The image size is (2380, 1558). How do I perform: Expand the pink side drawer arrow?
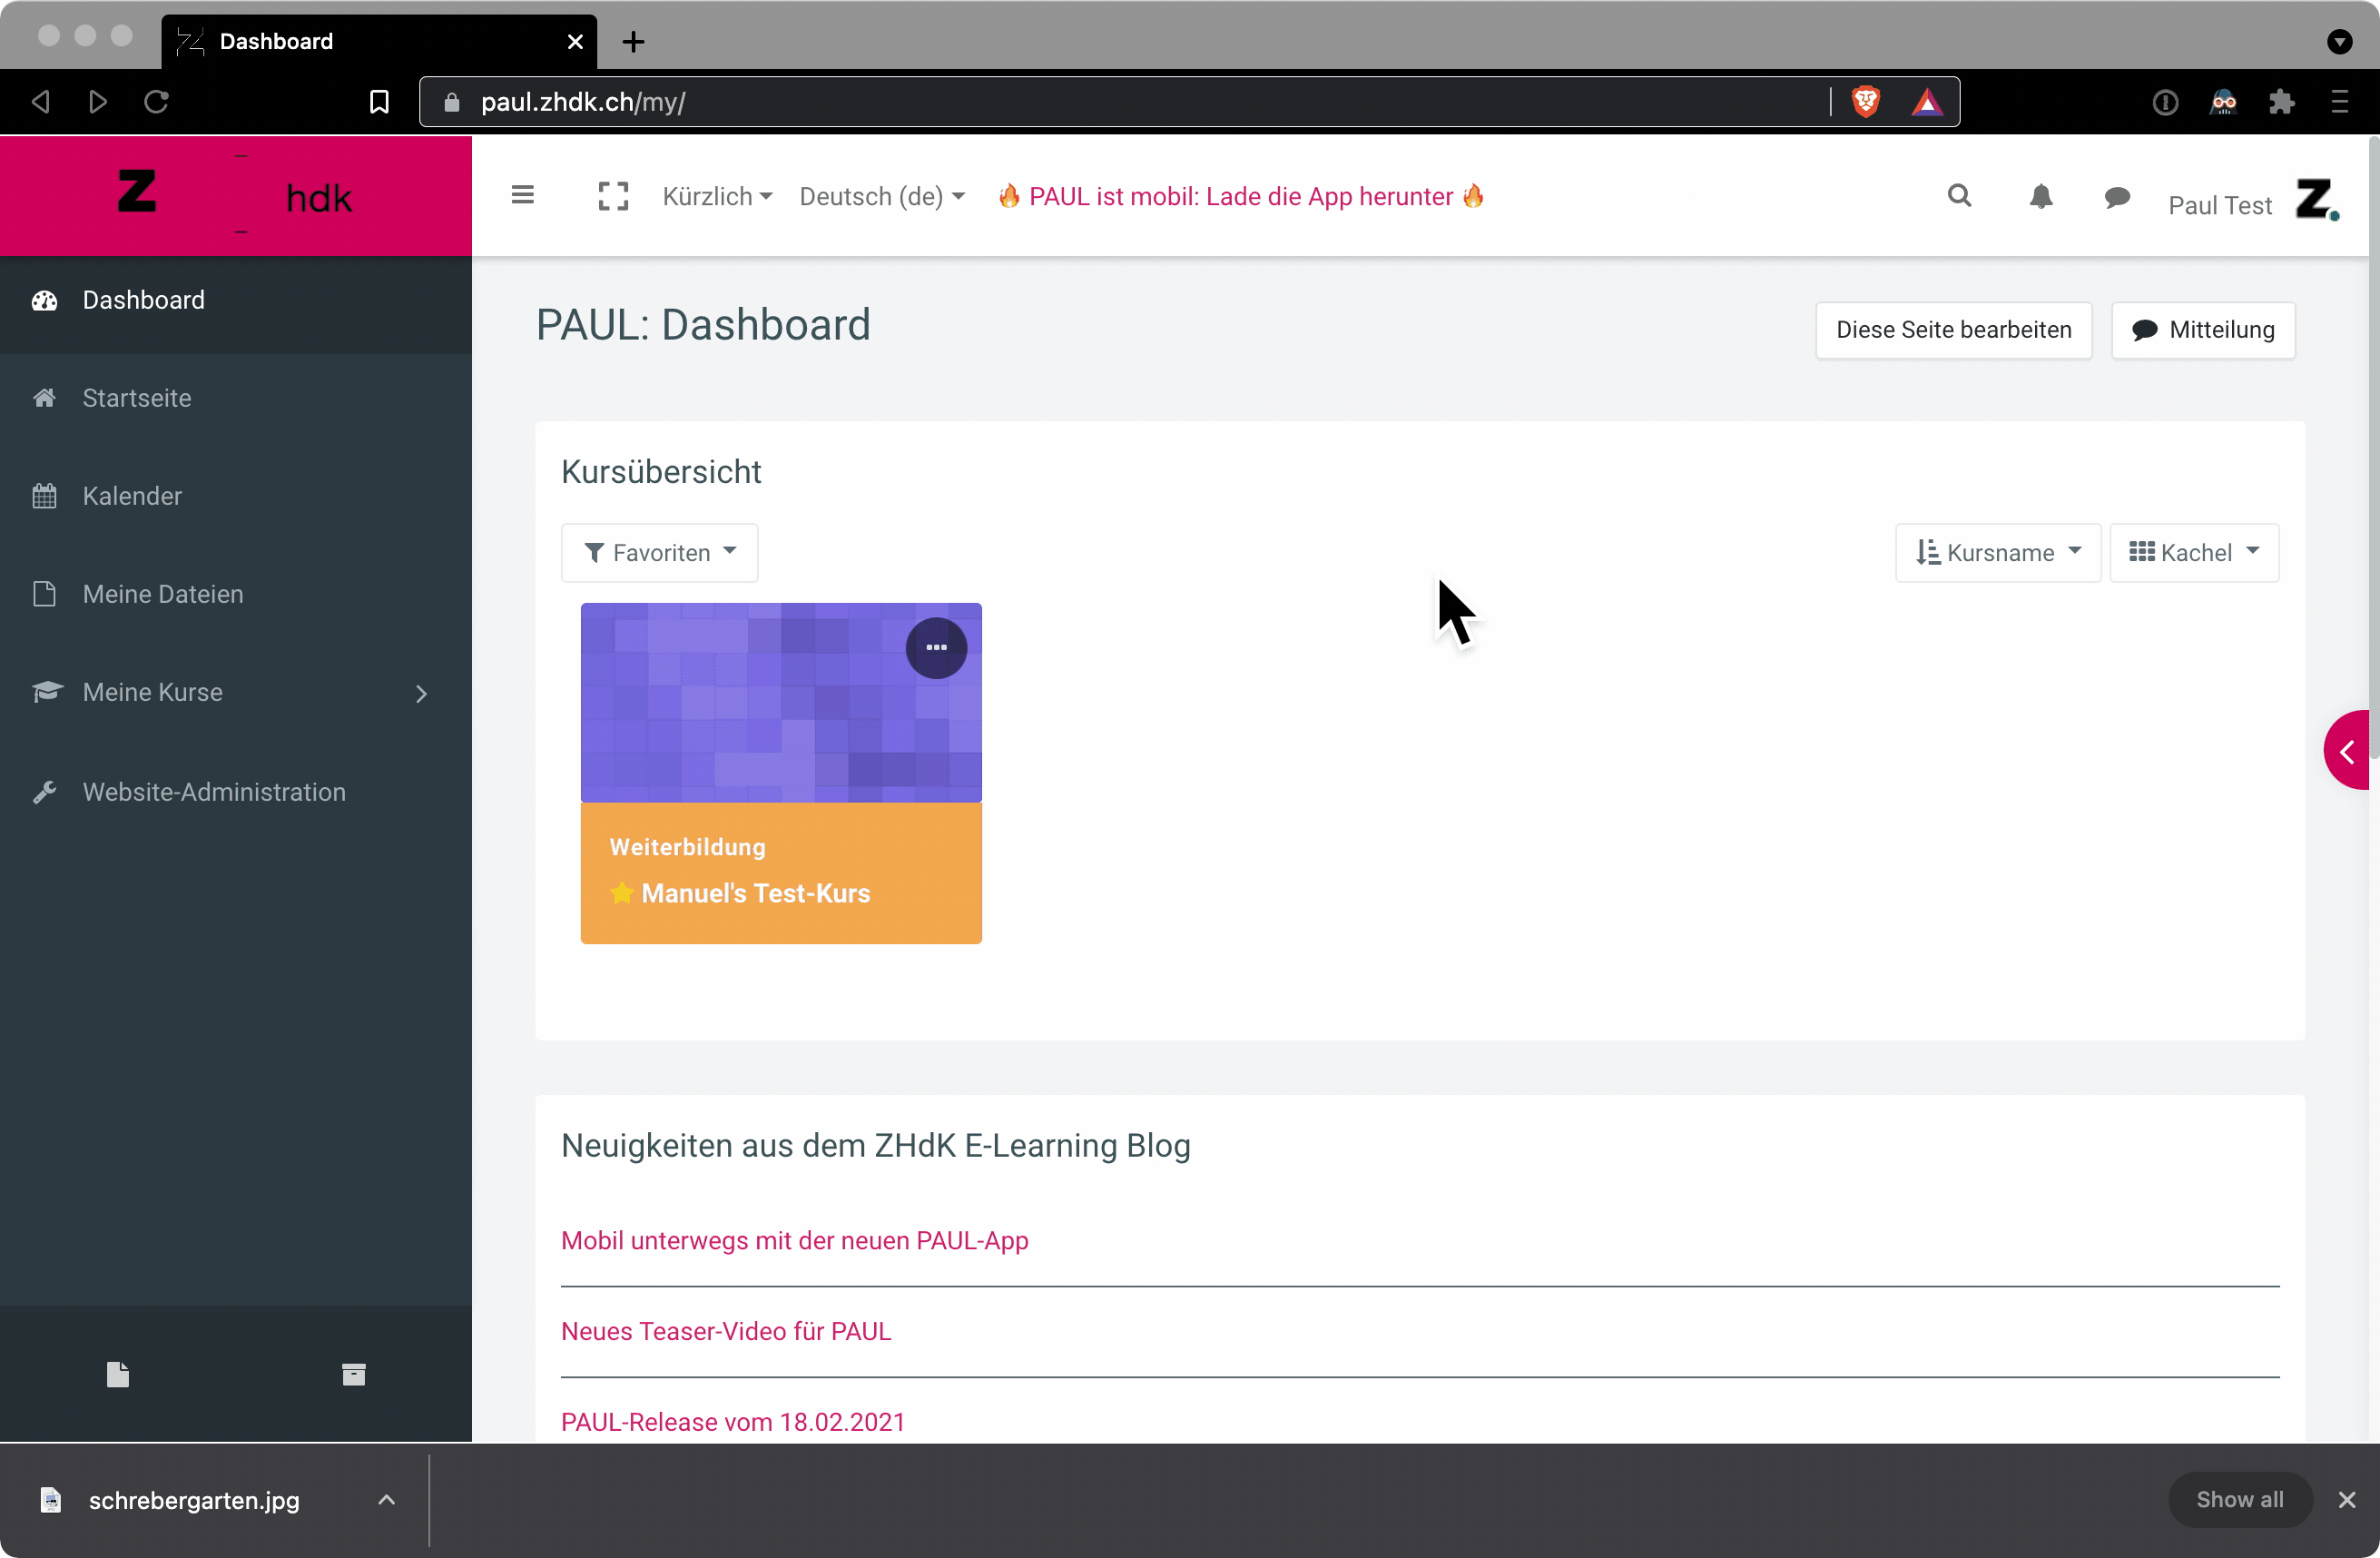[2347, 751]
